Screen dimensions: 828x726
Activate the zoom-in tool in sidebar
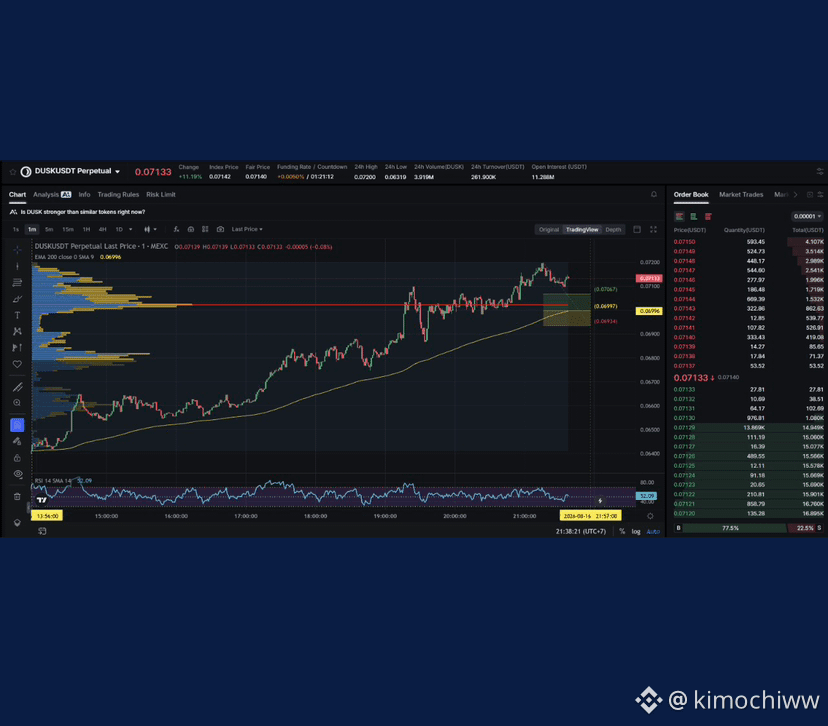click(x=17, y=403)
